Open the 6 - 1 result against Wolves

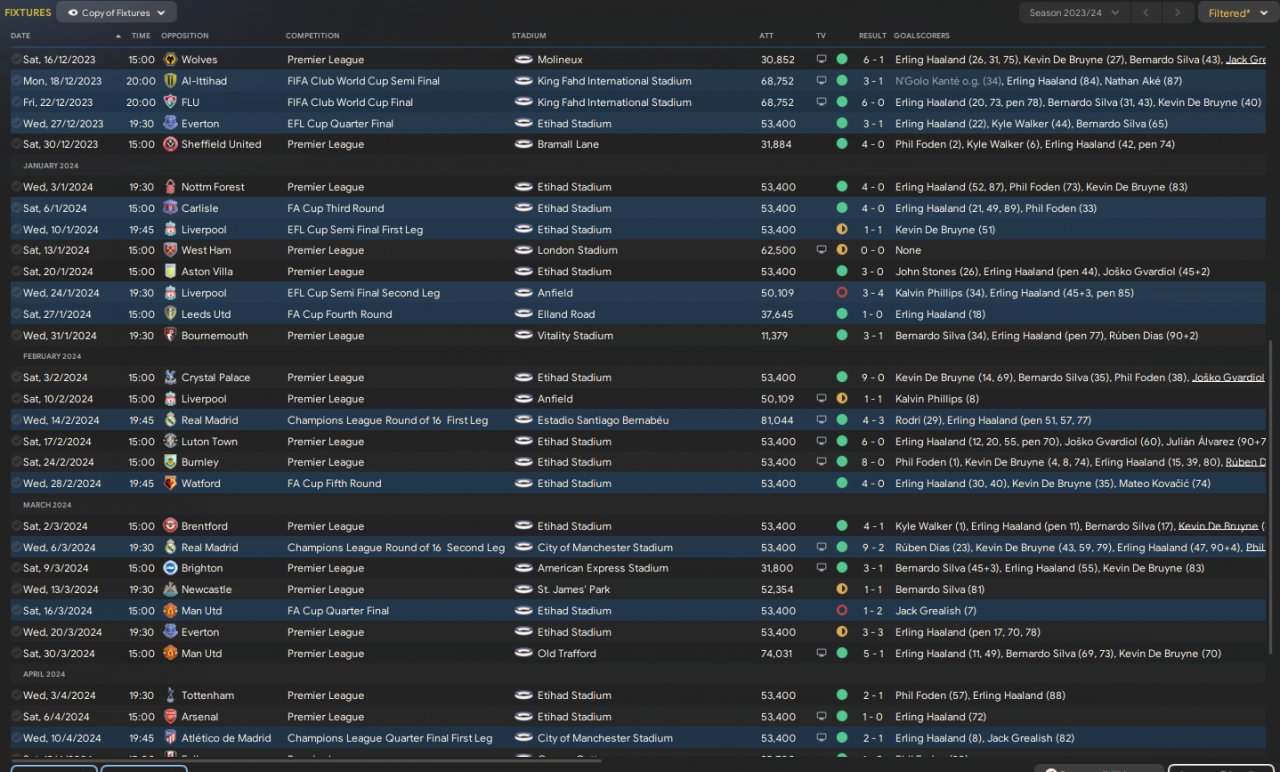(873, 60)
